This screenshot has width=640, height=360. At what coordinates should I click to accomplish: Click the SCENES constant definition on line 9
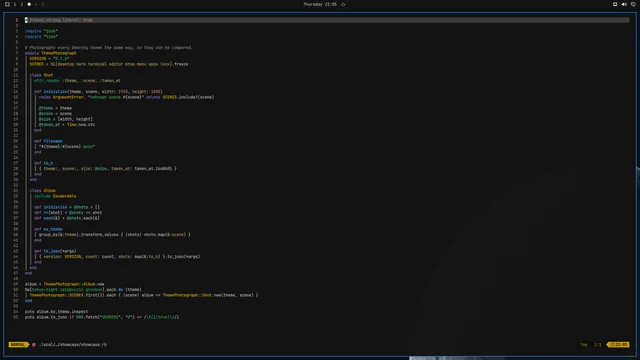(x=109, y=64)
